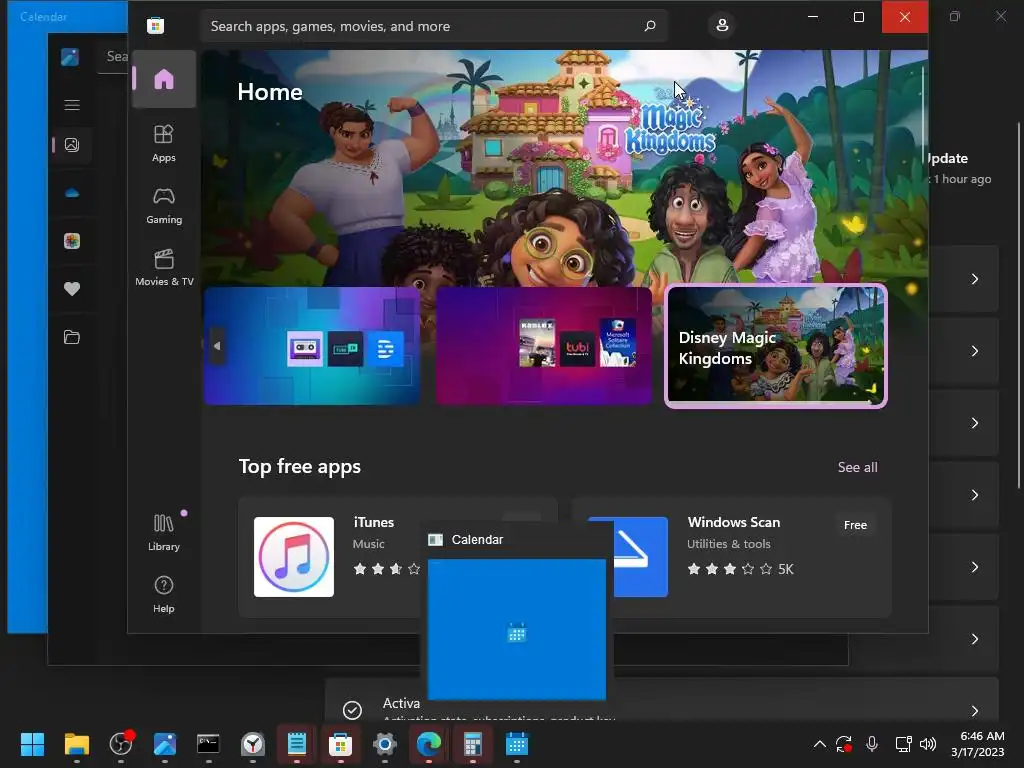
Task: Open Photos app from the taskbar
Action: point(165,744)
